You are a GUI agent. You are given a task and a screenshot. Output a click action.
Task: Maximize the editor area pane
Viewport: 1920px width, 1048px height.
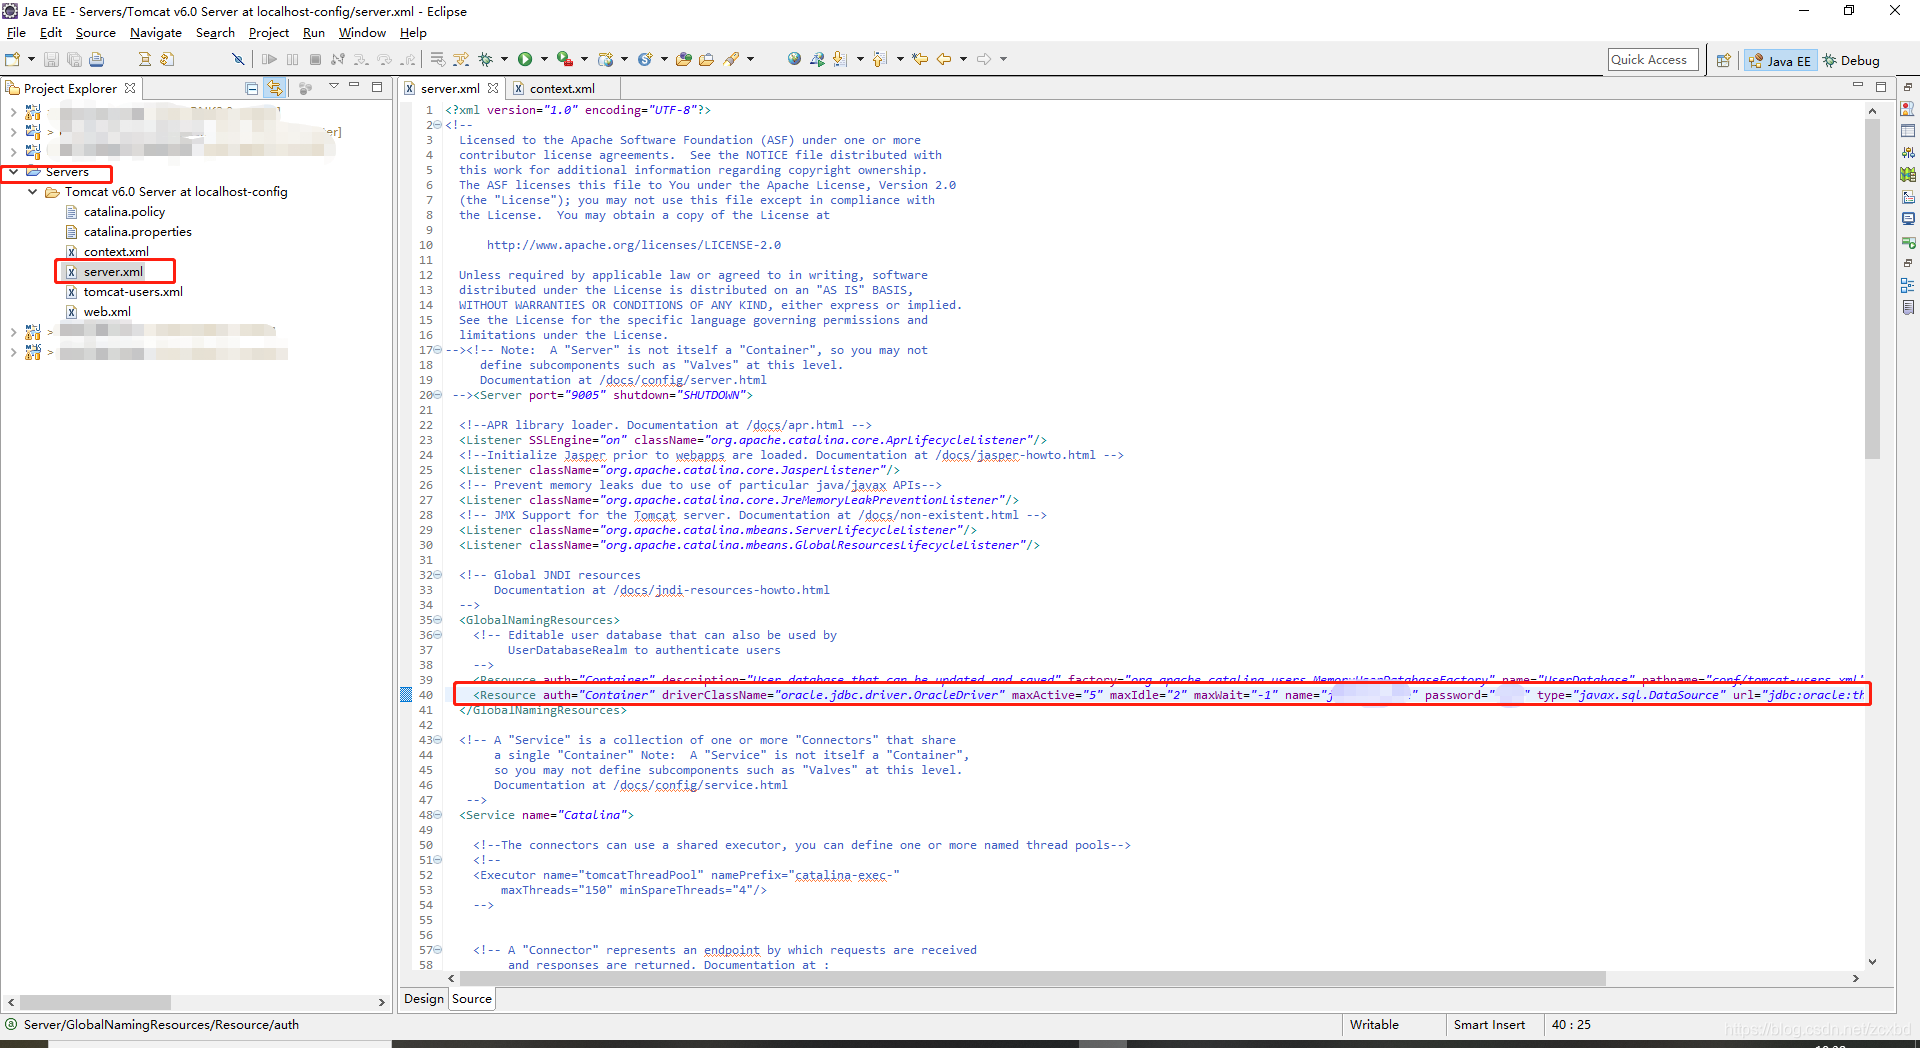pyautogui.click(x=1881, y=87)
